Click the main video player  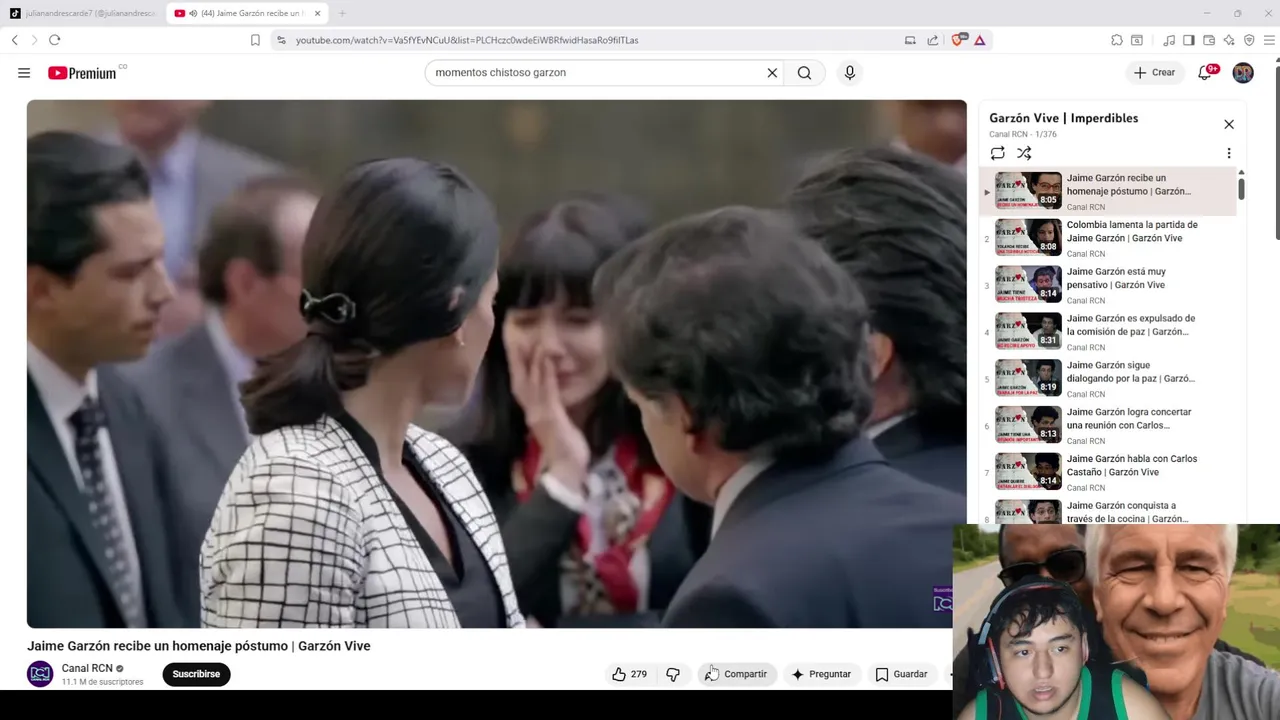(x=496, y=364)
